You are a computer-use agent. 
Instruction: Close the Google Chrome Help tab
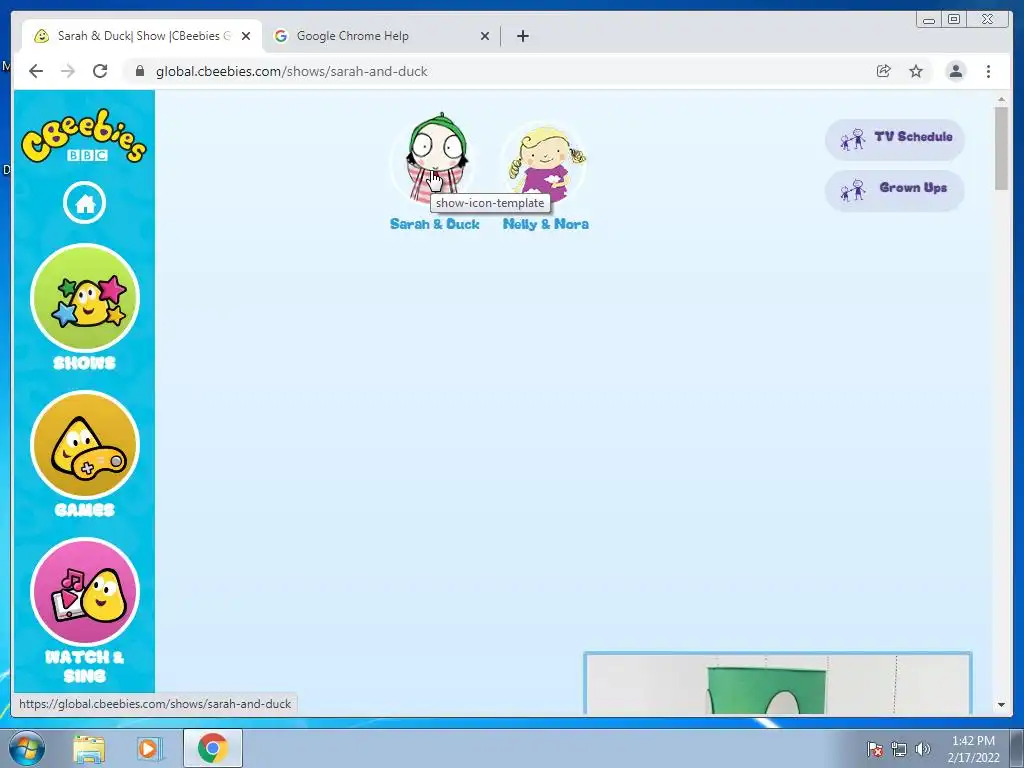pos(485,37)
